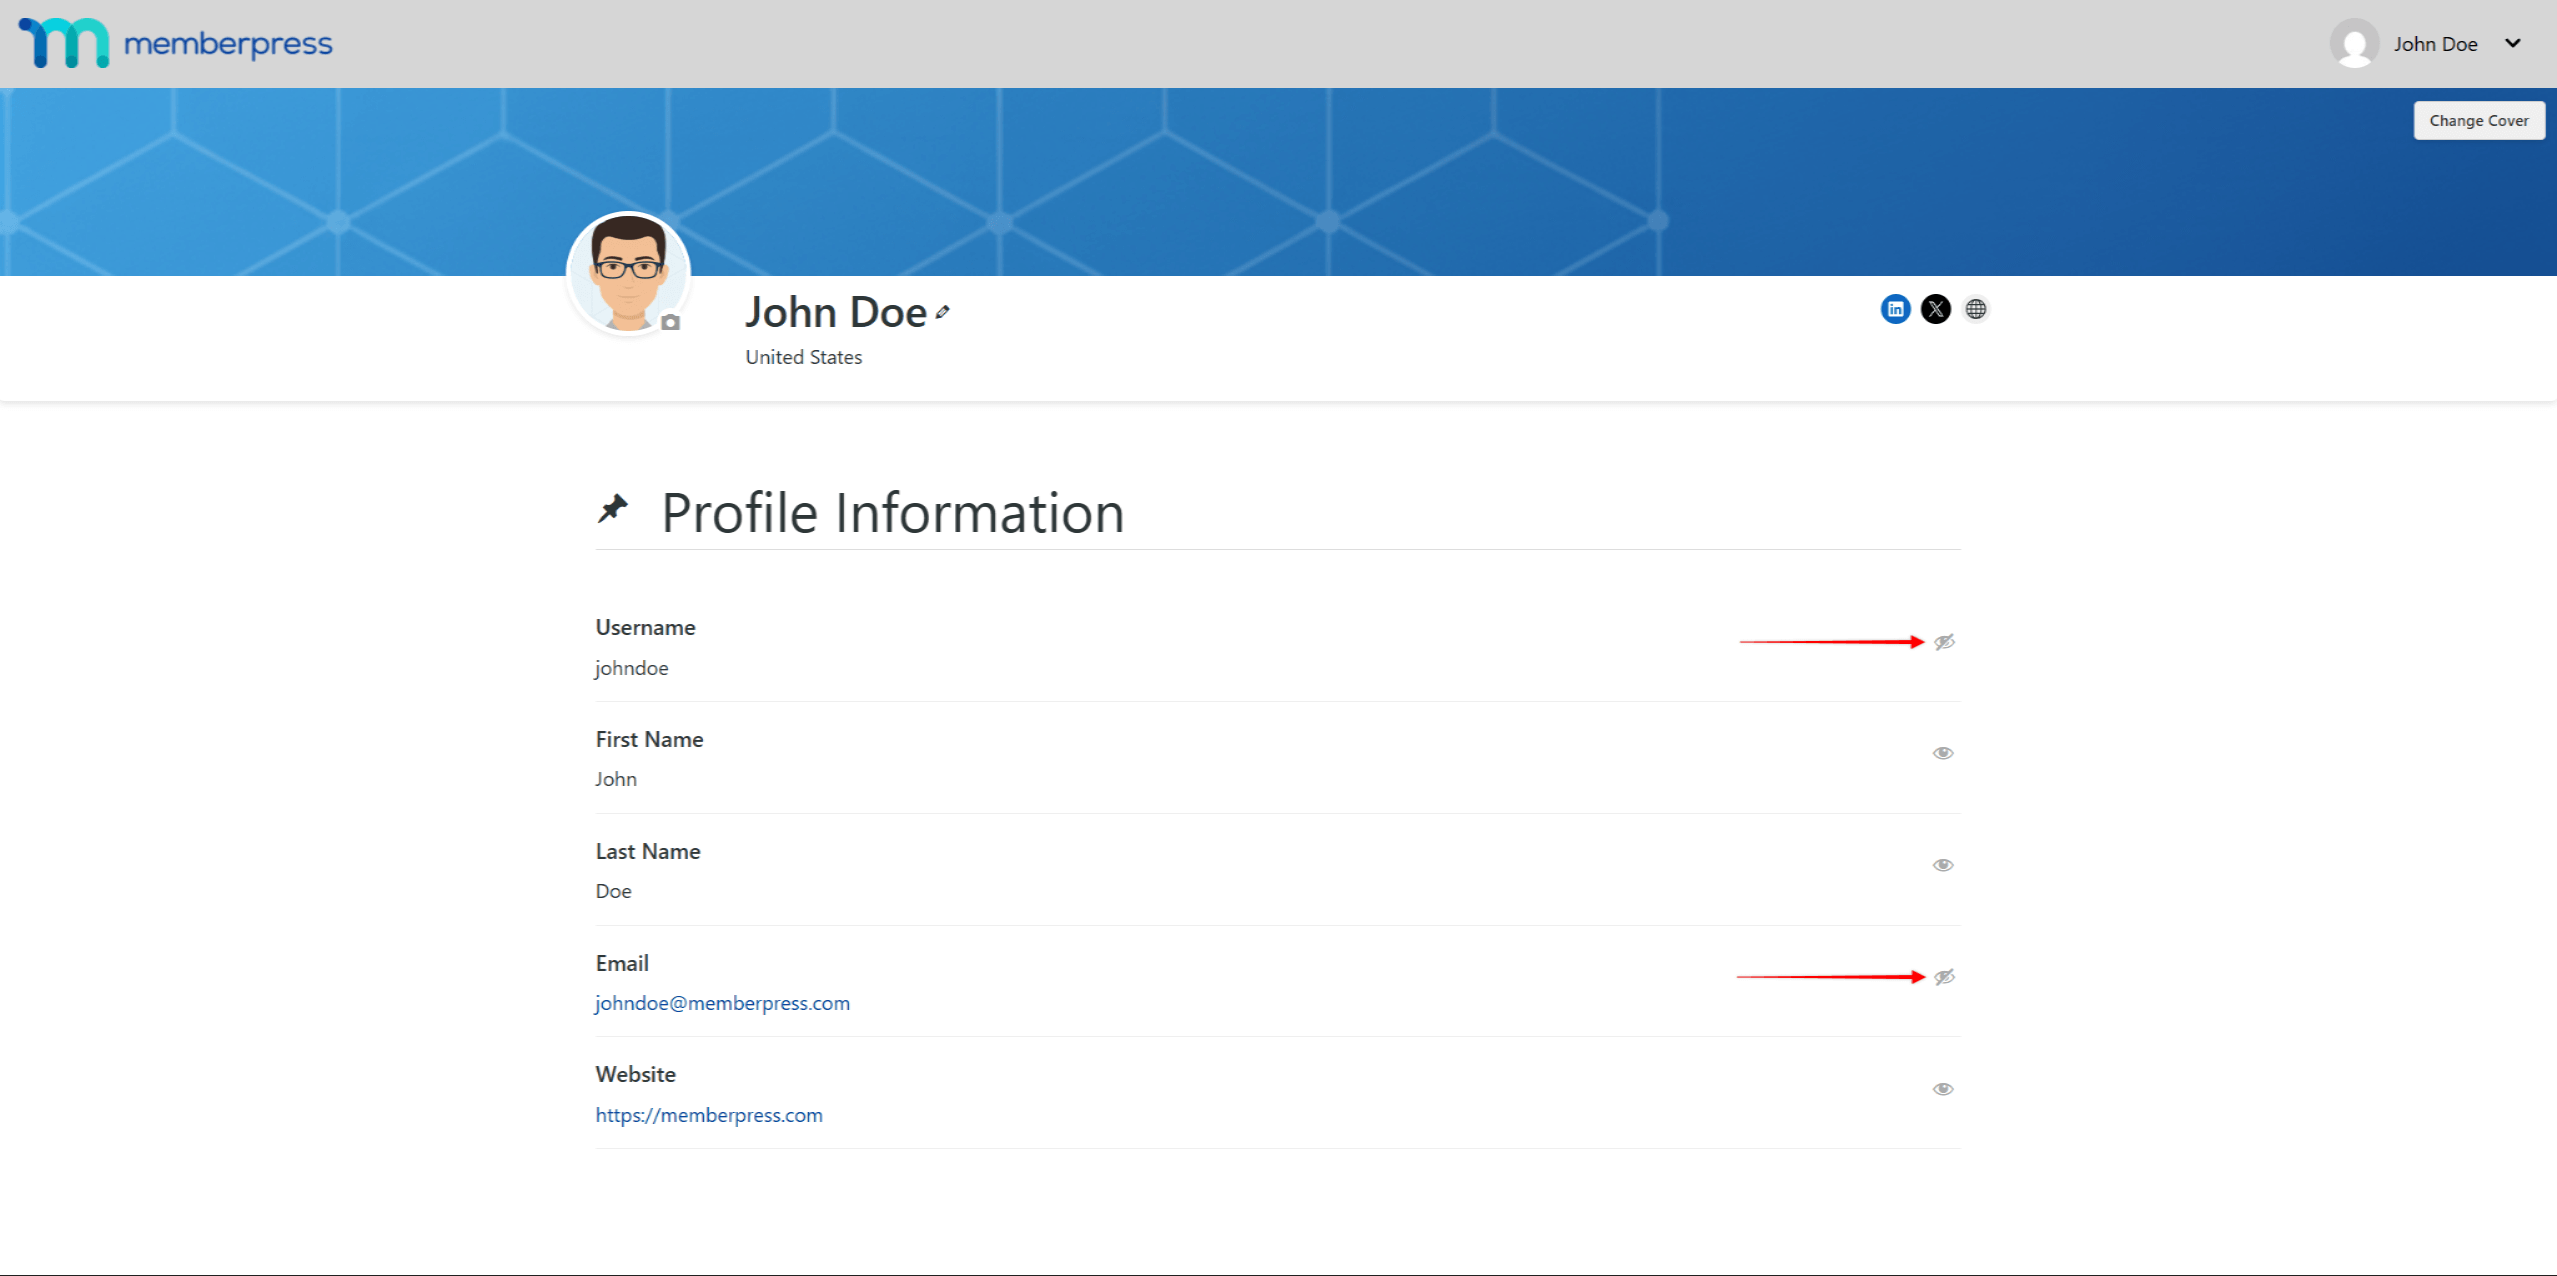Follow the https://memberpress.com website link
This screenshot has width=2557, height=1276.
(708, 1115)
